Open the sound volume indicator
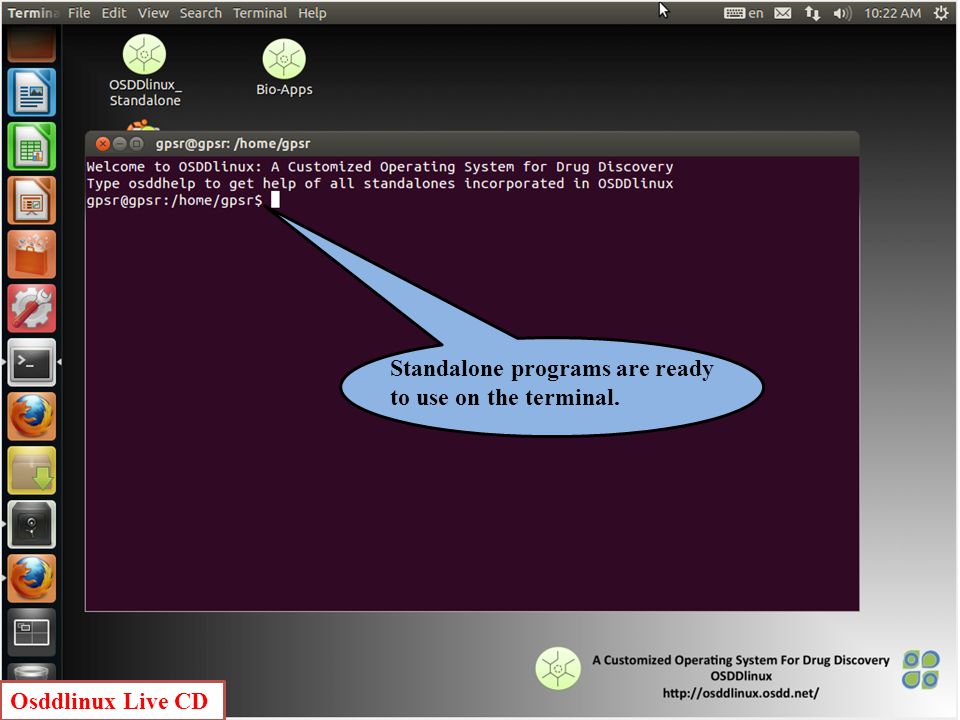The height and width of the screenshot is (720, 960). click(842, 13)
